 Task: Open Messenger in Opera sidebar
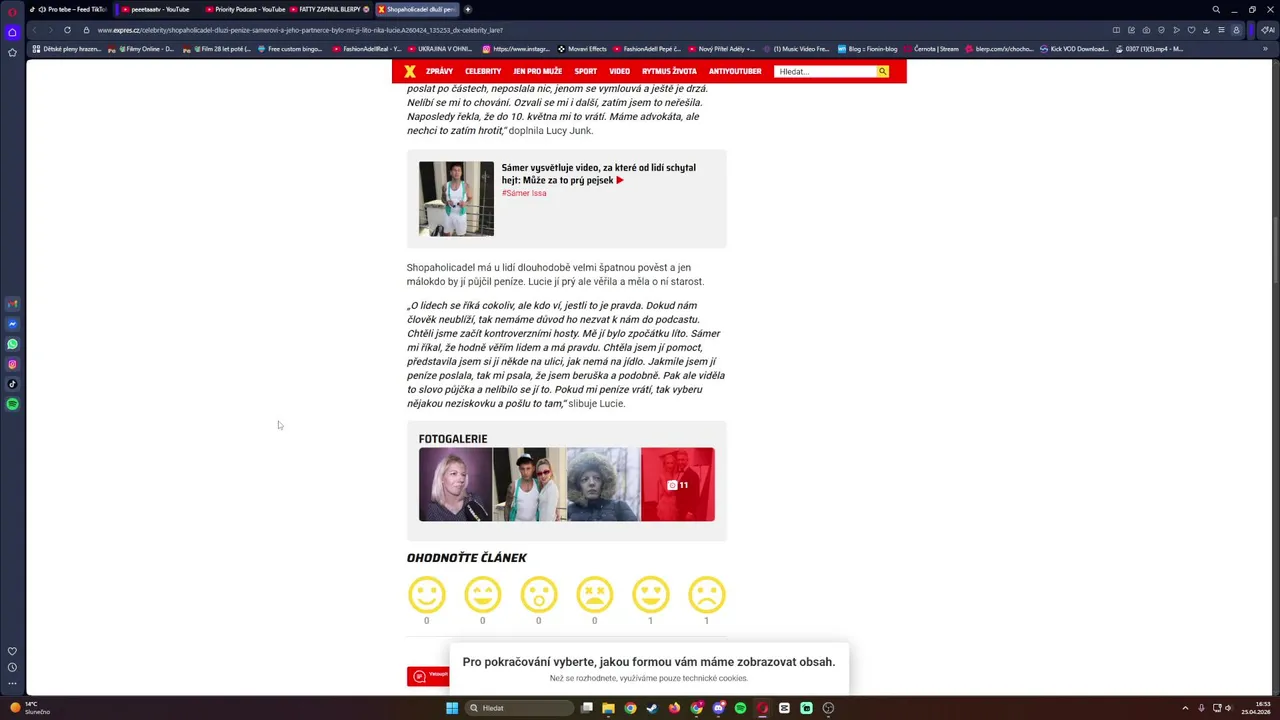point(12,324)
